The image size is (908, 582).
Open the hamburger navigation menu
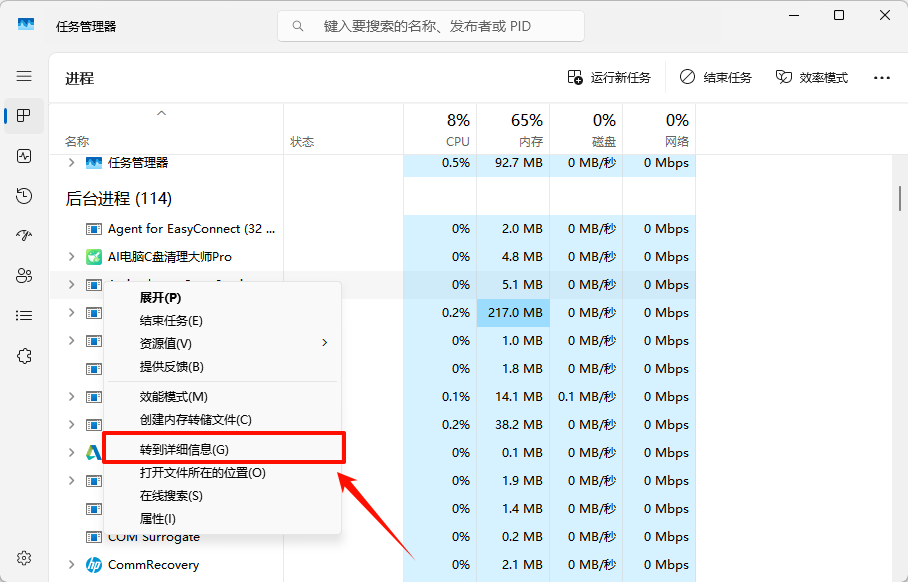(24, 76)
